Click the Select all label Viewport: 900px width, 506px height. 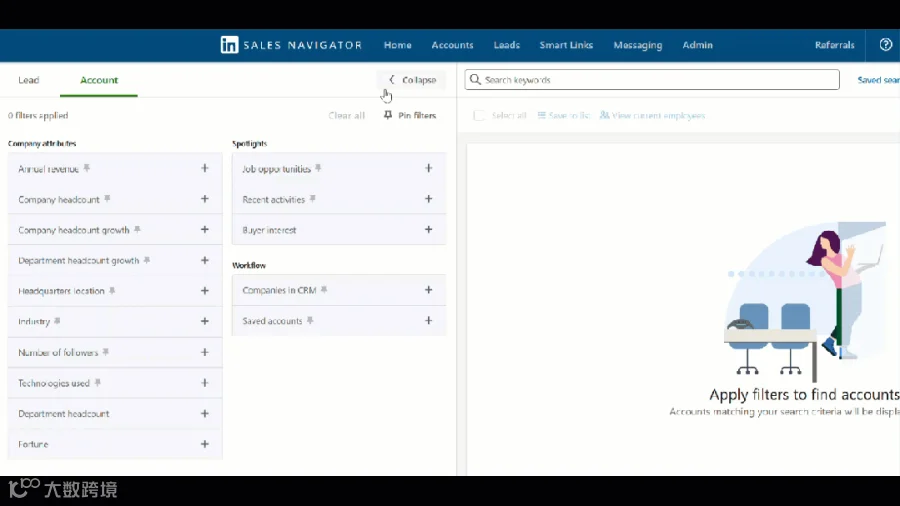(x=509, y=115)
